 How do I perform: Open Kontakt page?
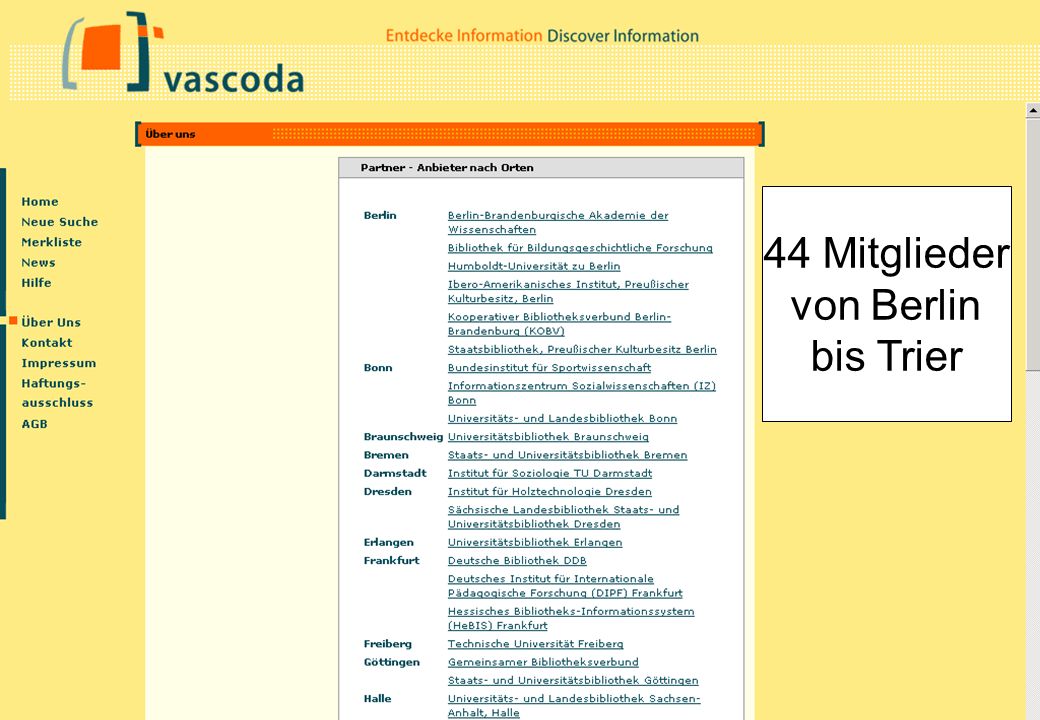[46, 343]
